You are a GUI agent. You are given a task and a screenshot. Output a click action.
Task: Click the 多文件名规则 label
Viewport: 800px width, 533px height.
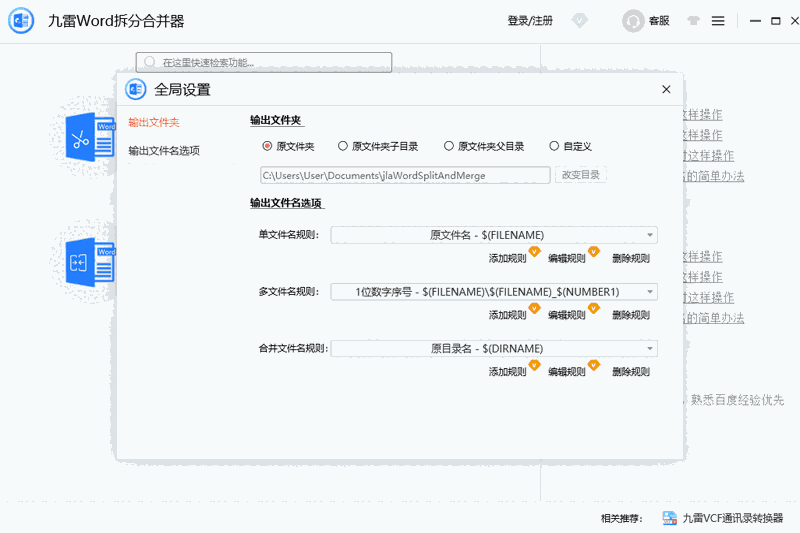[288, 292]
